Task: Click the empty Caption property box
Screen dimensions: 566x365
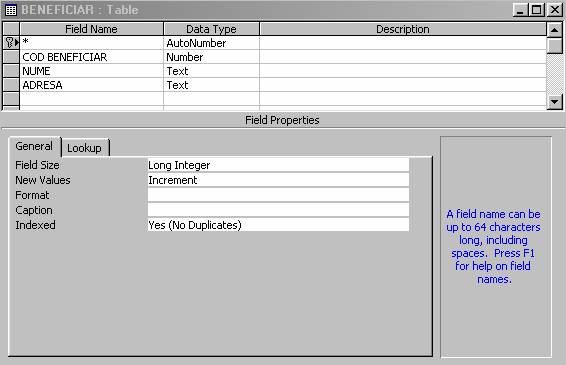Action: pos(278,210)
